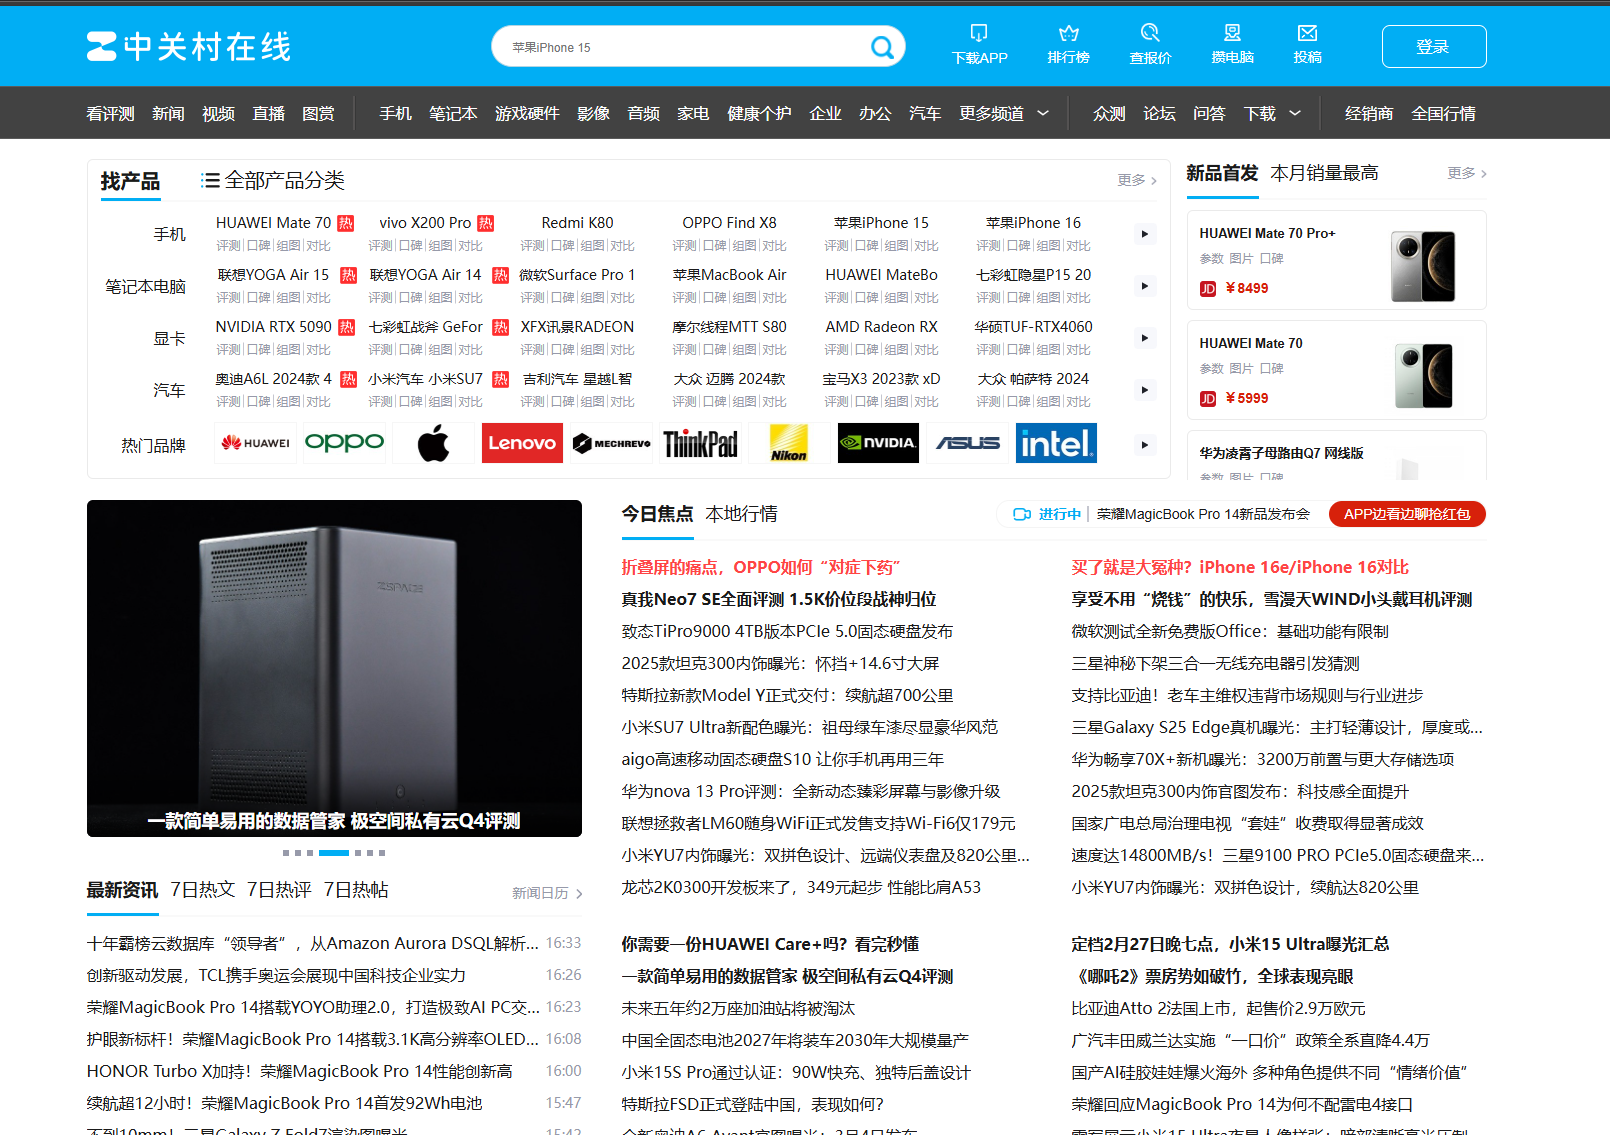Click hot badge next to 小米汽车 小米SU7
Viewport: 1610px width, 1135px height.
(x=501, y=379)
